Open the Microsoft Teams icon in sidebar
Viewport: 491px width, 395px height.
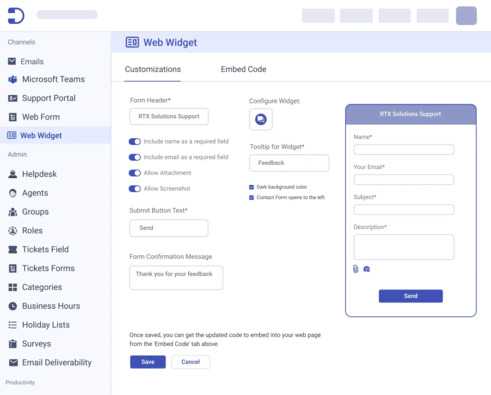point(13,79)
